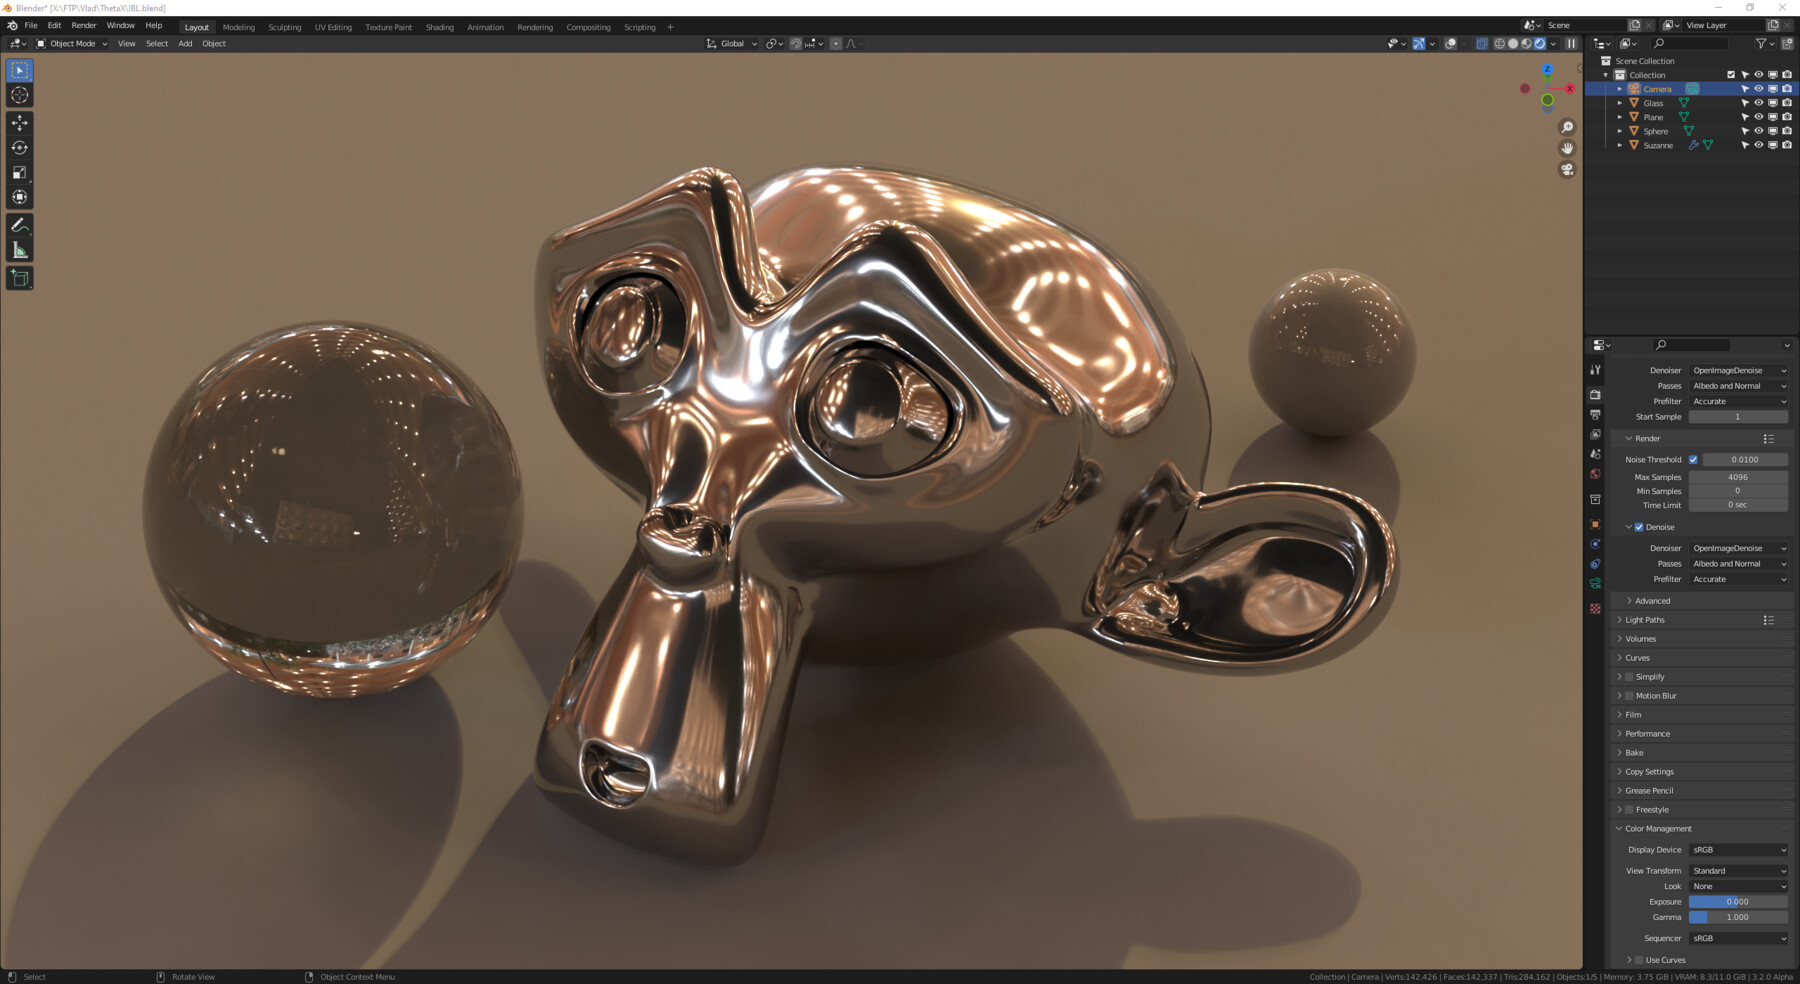Open the View Transform Standard dropdown
Viewport: 1800px width, 984px height.
click(x=1739, y=871)
